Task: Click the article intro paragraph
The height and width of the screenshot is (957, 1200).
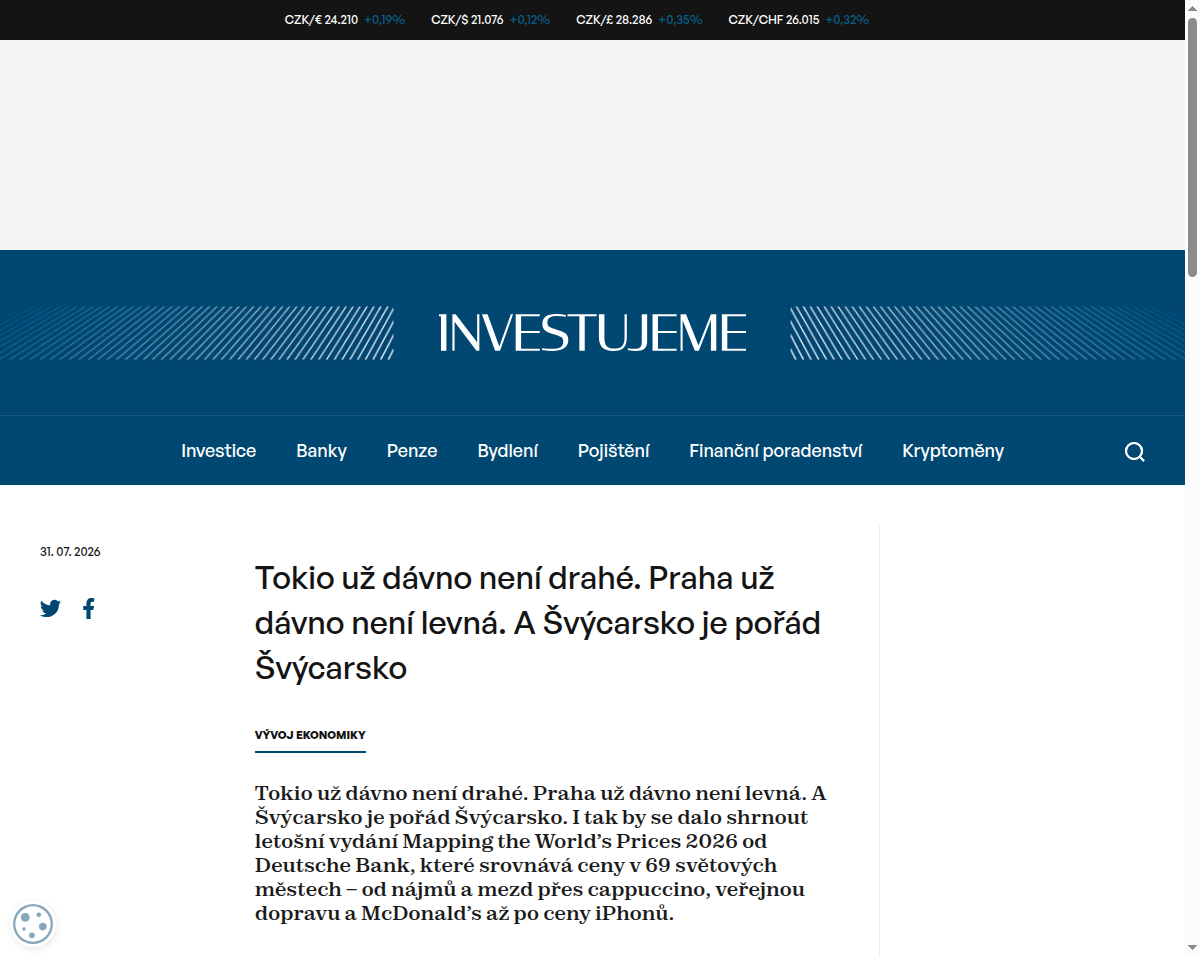Action: coord(541,853)
